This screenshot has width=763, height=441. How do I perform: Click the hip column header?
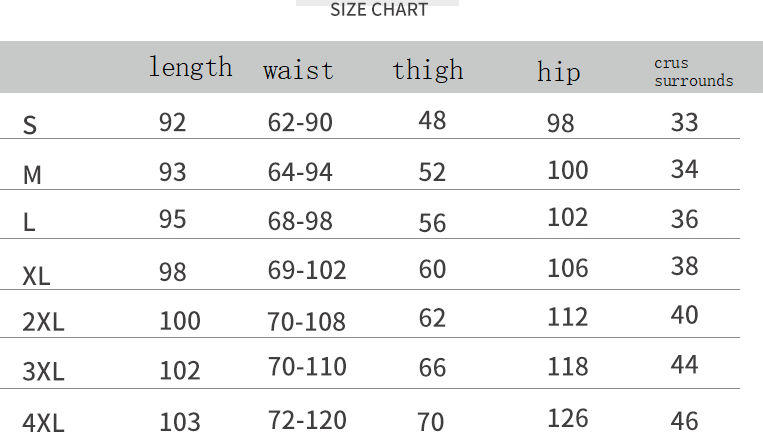559,72
